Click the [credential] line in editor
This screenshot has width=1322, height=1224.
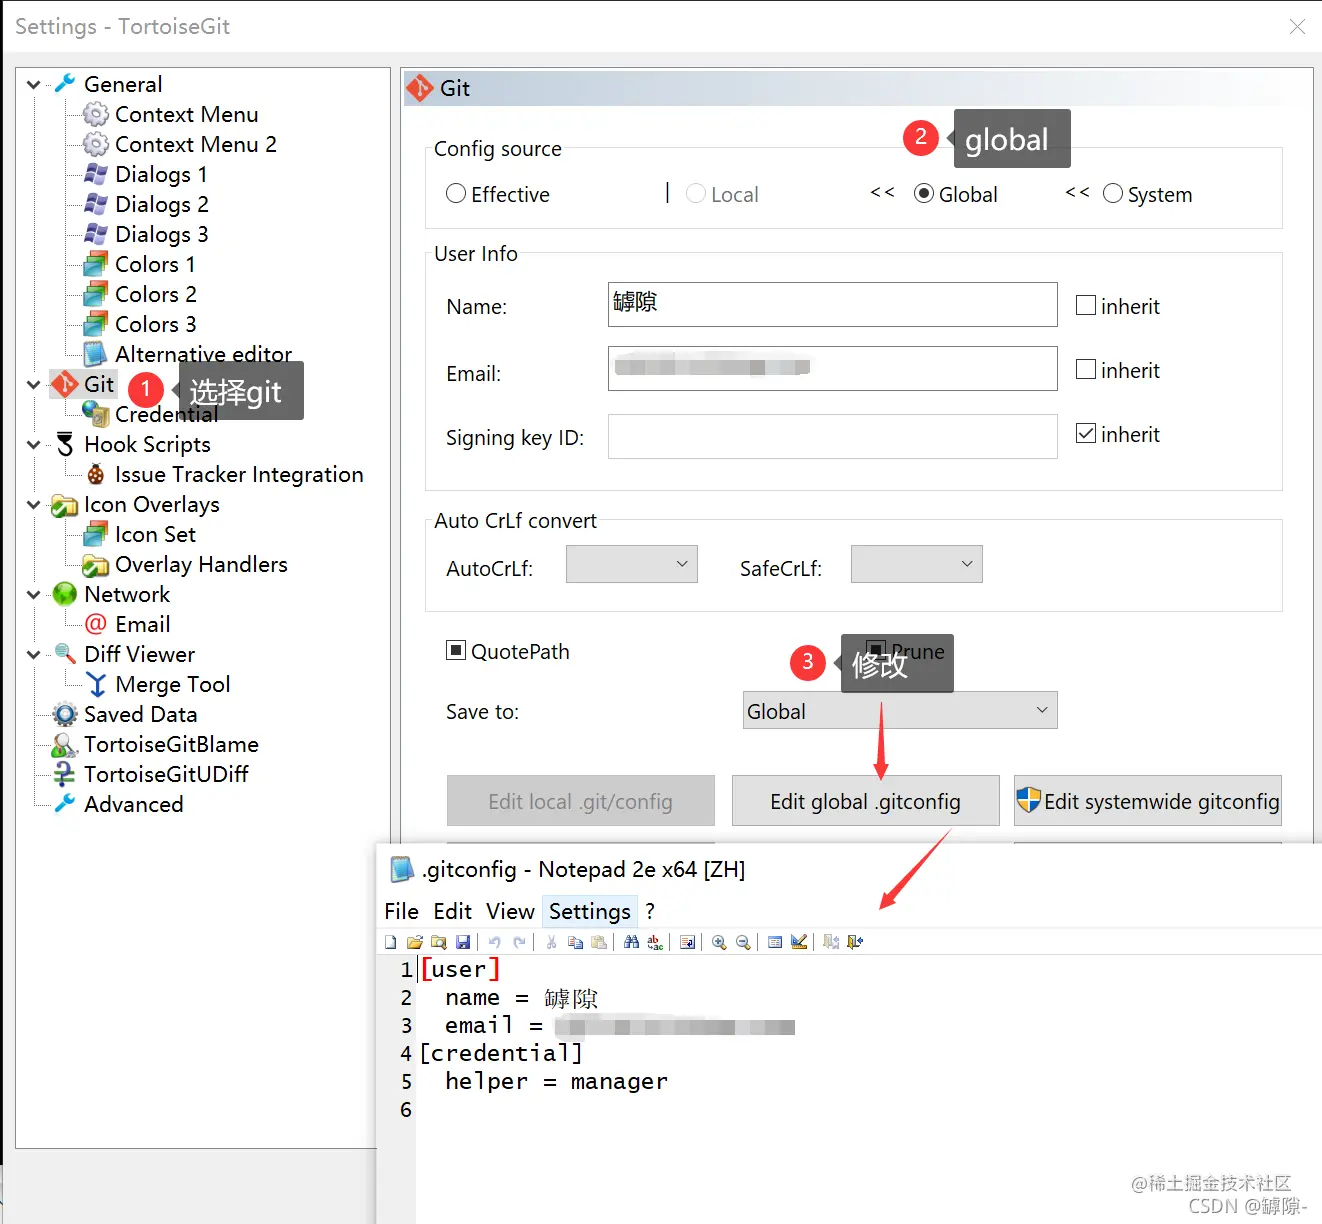(x=501, y=1053)
